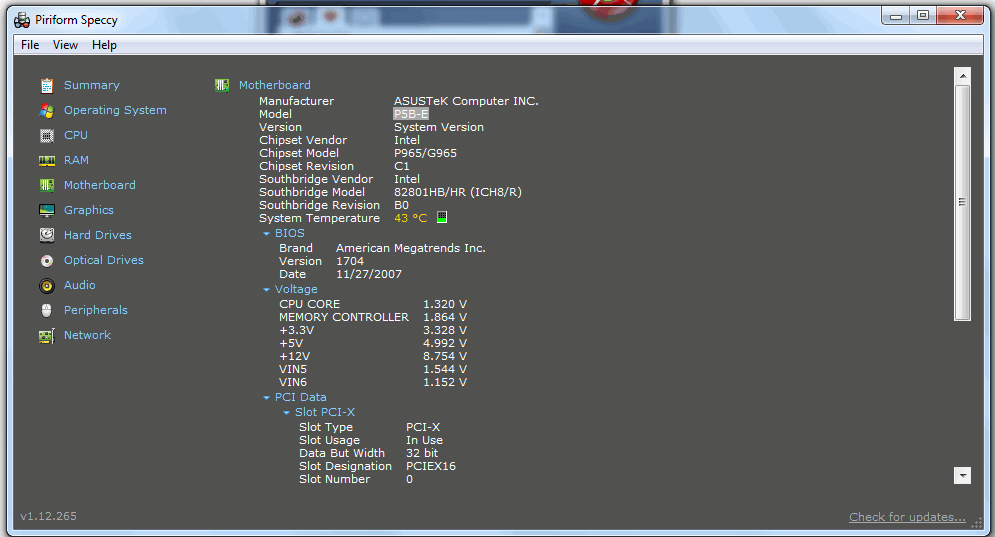This screenshot has height=537, width=995.
Task: Click the Hard Drives disk icon
Action: click(47, 235)
